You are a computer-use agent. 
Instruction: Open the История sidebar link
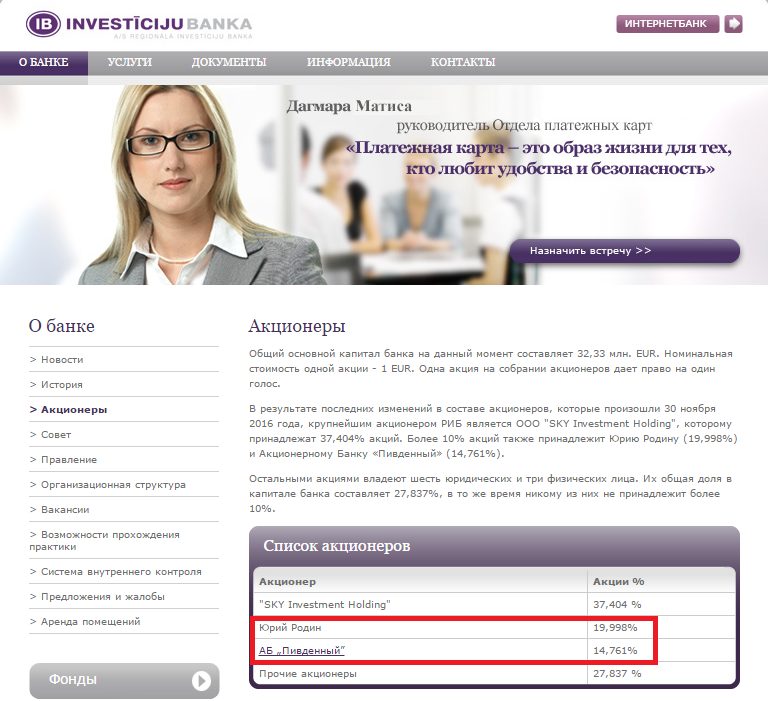pyautogui.click(x=62, y=384)
